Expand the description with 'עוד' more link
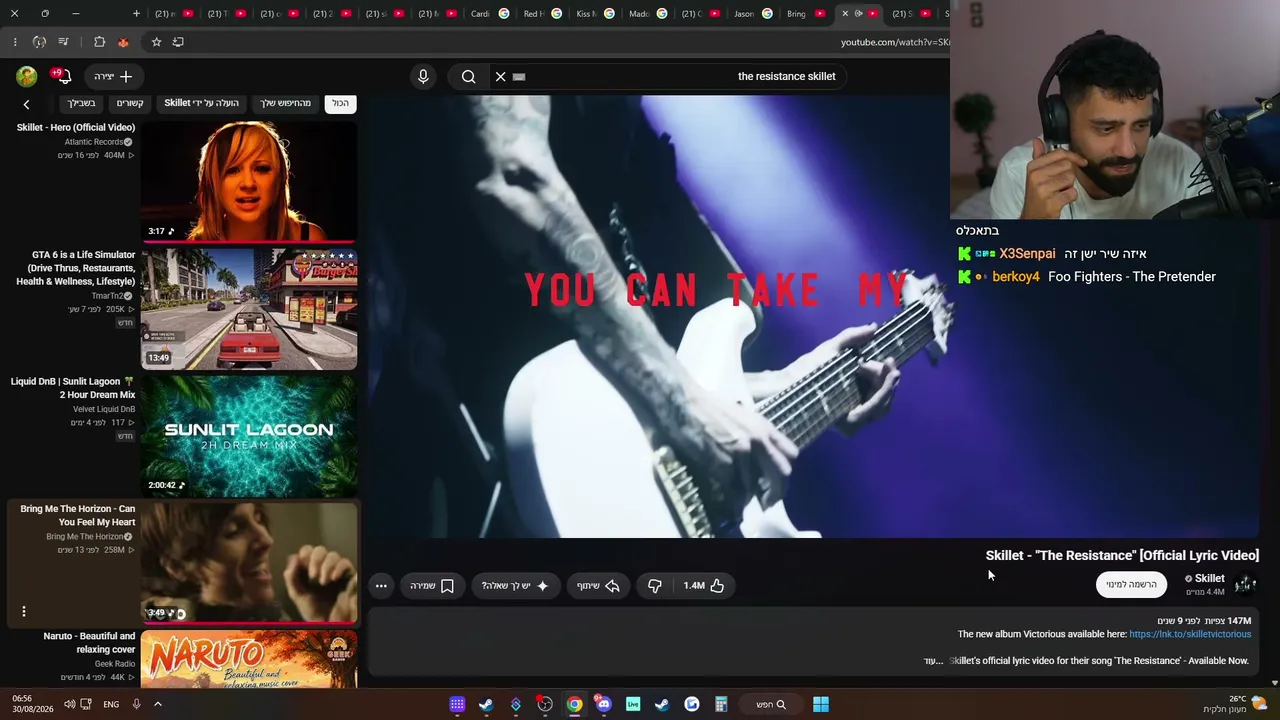The width and height of the screenshot is (1280, 720). (933, 661)
